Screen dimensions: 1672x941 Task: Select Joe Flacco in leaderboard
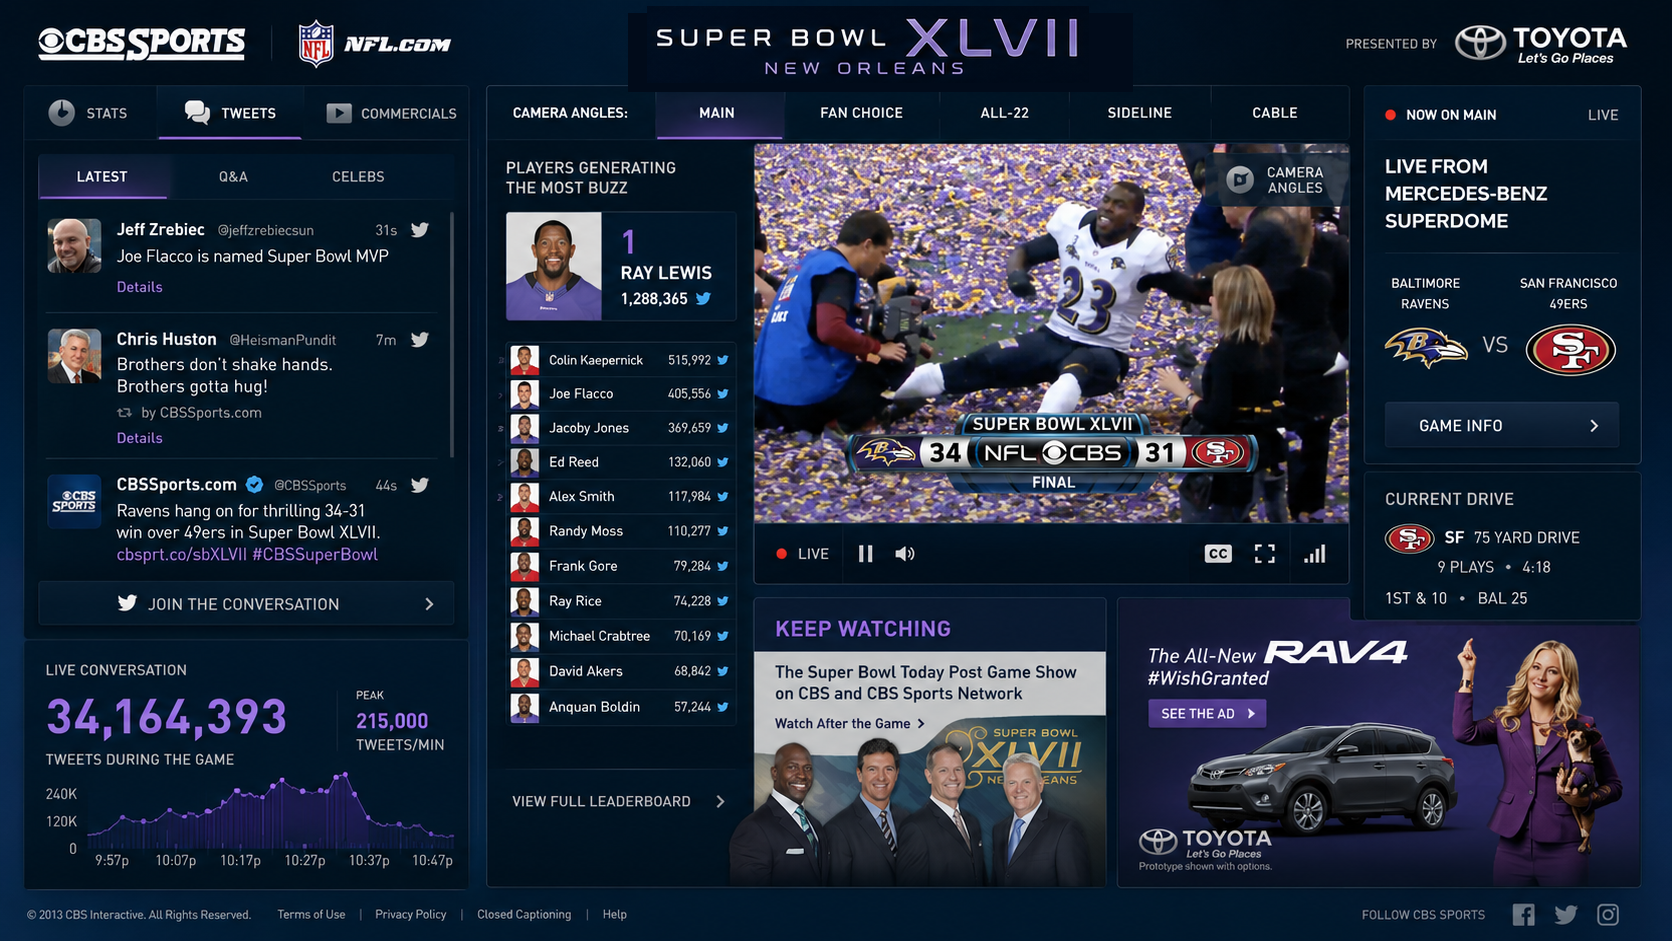(x=620, y=394)
